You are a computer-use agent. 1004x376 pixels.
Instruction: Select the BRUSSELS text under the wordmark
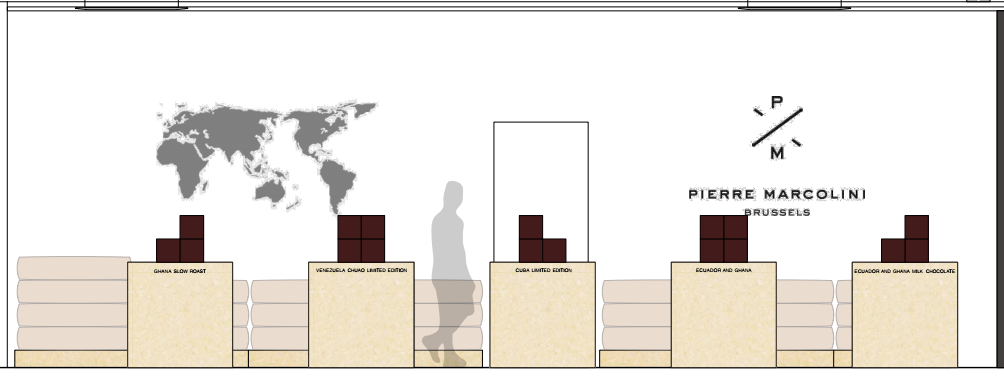tap(777, 212)
